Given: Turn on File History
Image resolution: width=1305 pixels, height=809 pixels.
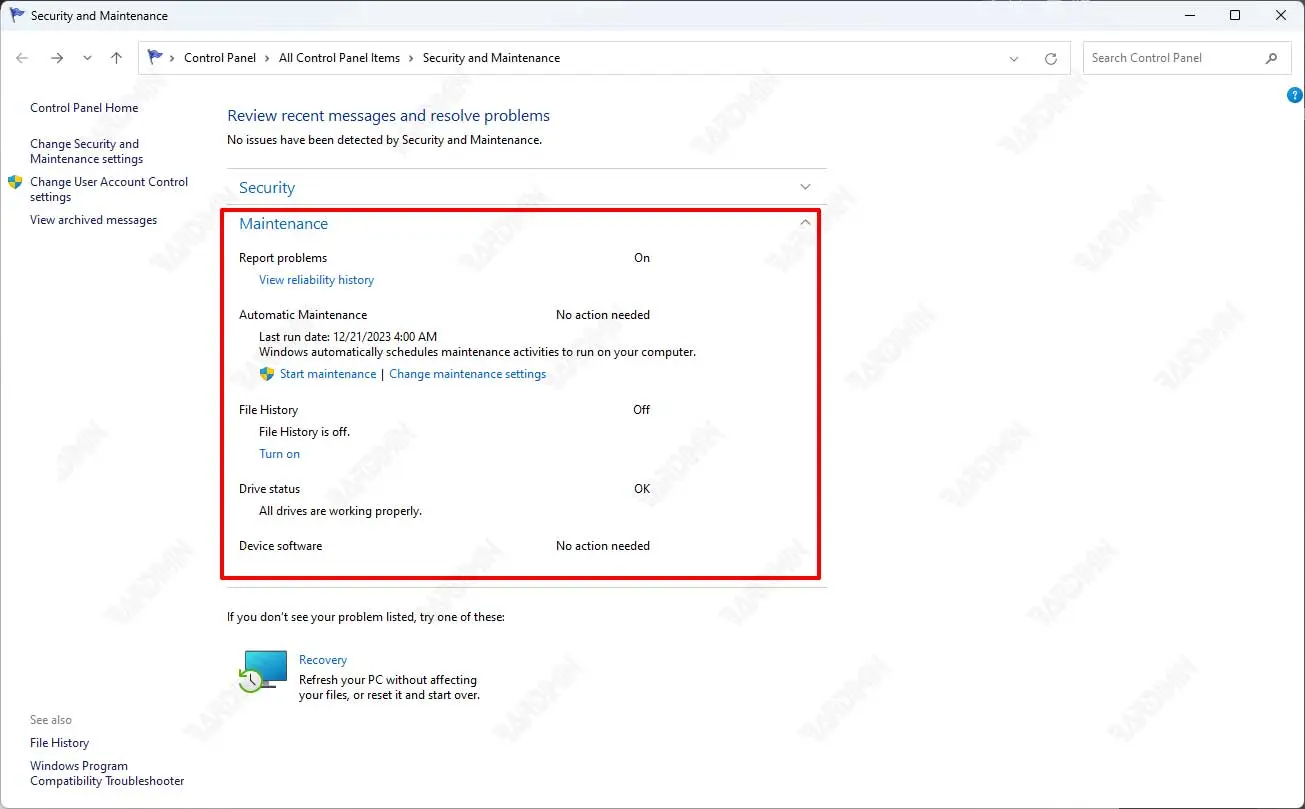Looking at the screenshot, I should (x=279, y=454).
